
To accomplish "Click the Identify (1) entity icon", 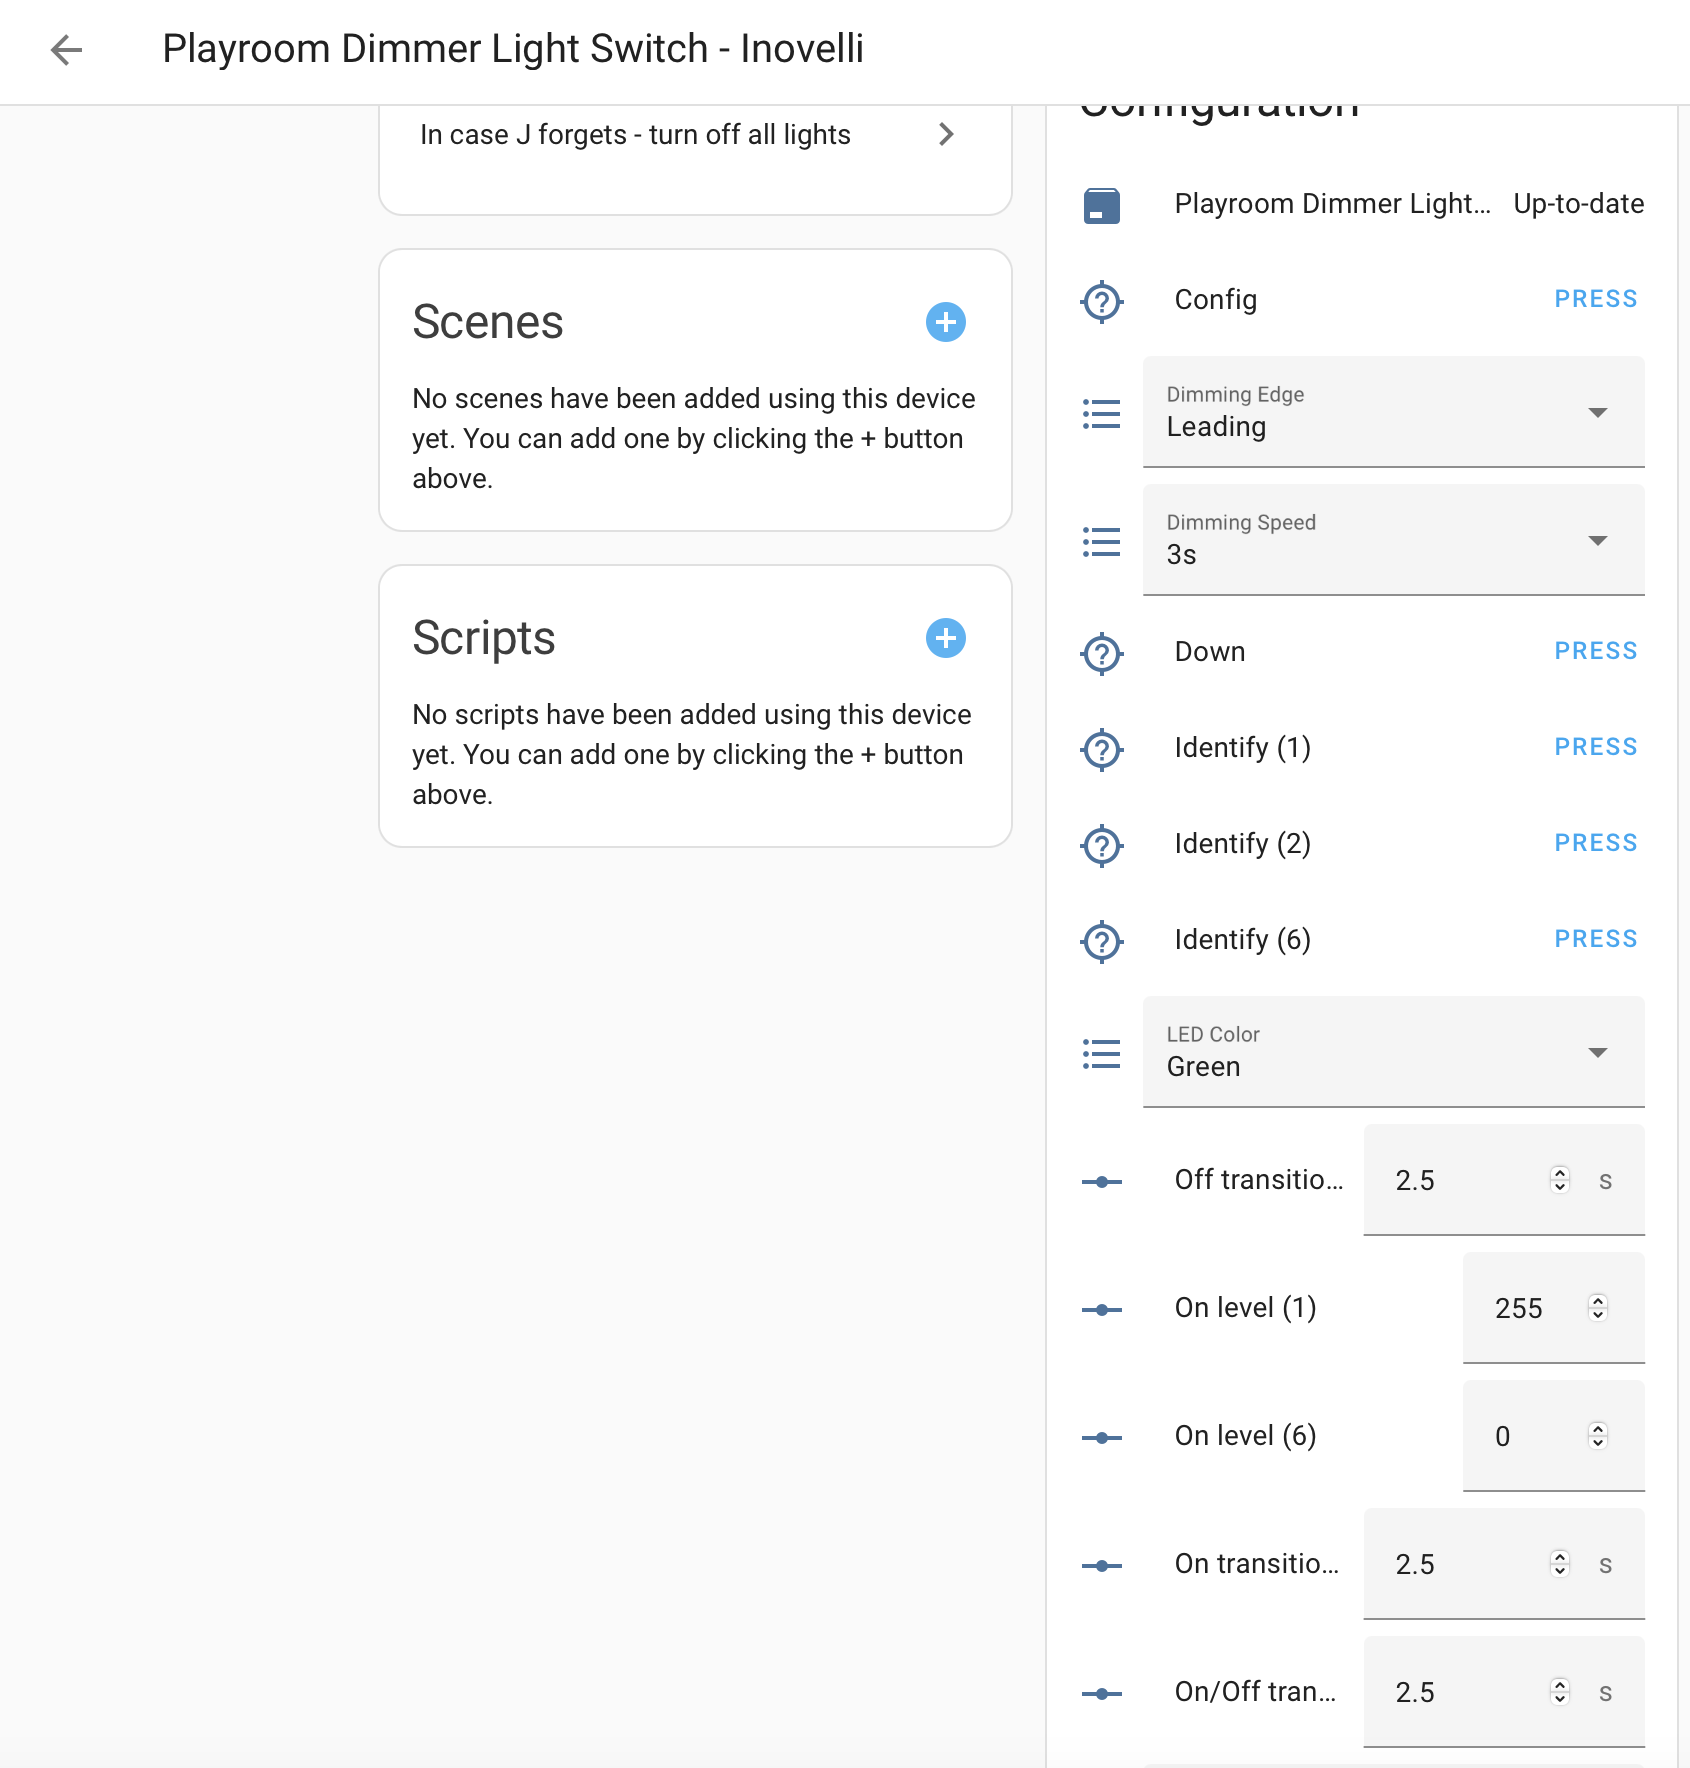I will 1102,749.
